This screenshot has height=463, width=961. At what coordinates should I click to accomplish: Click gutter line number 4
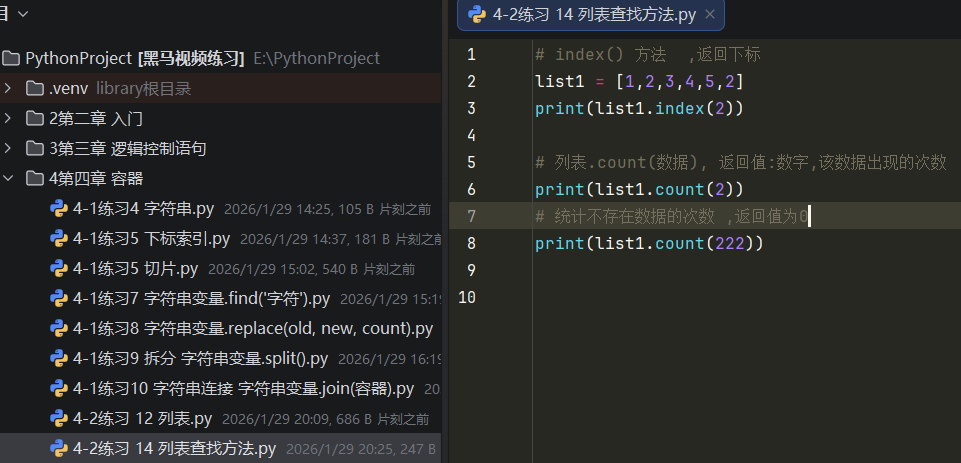pos(471,136)
